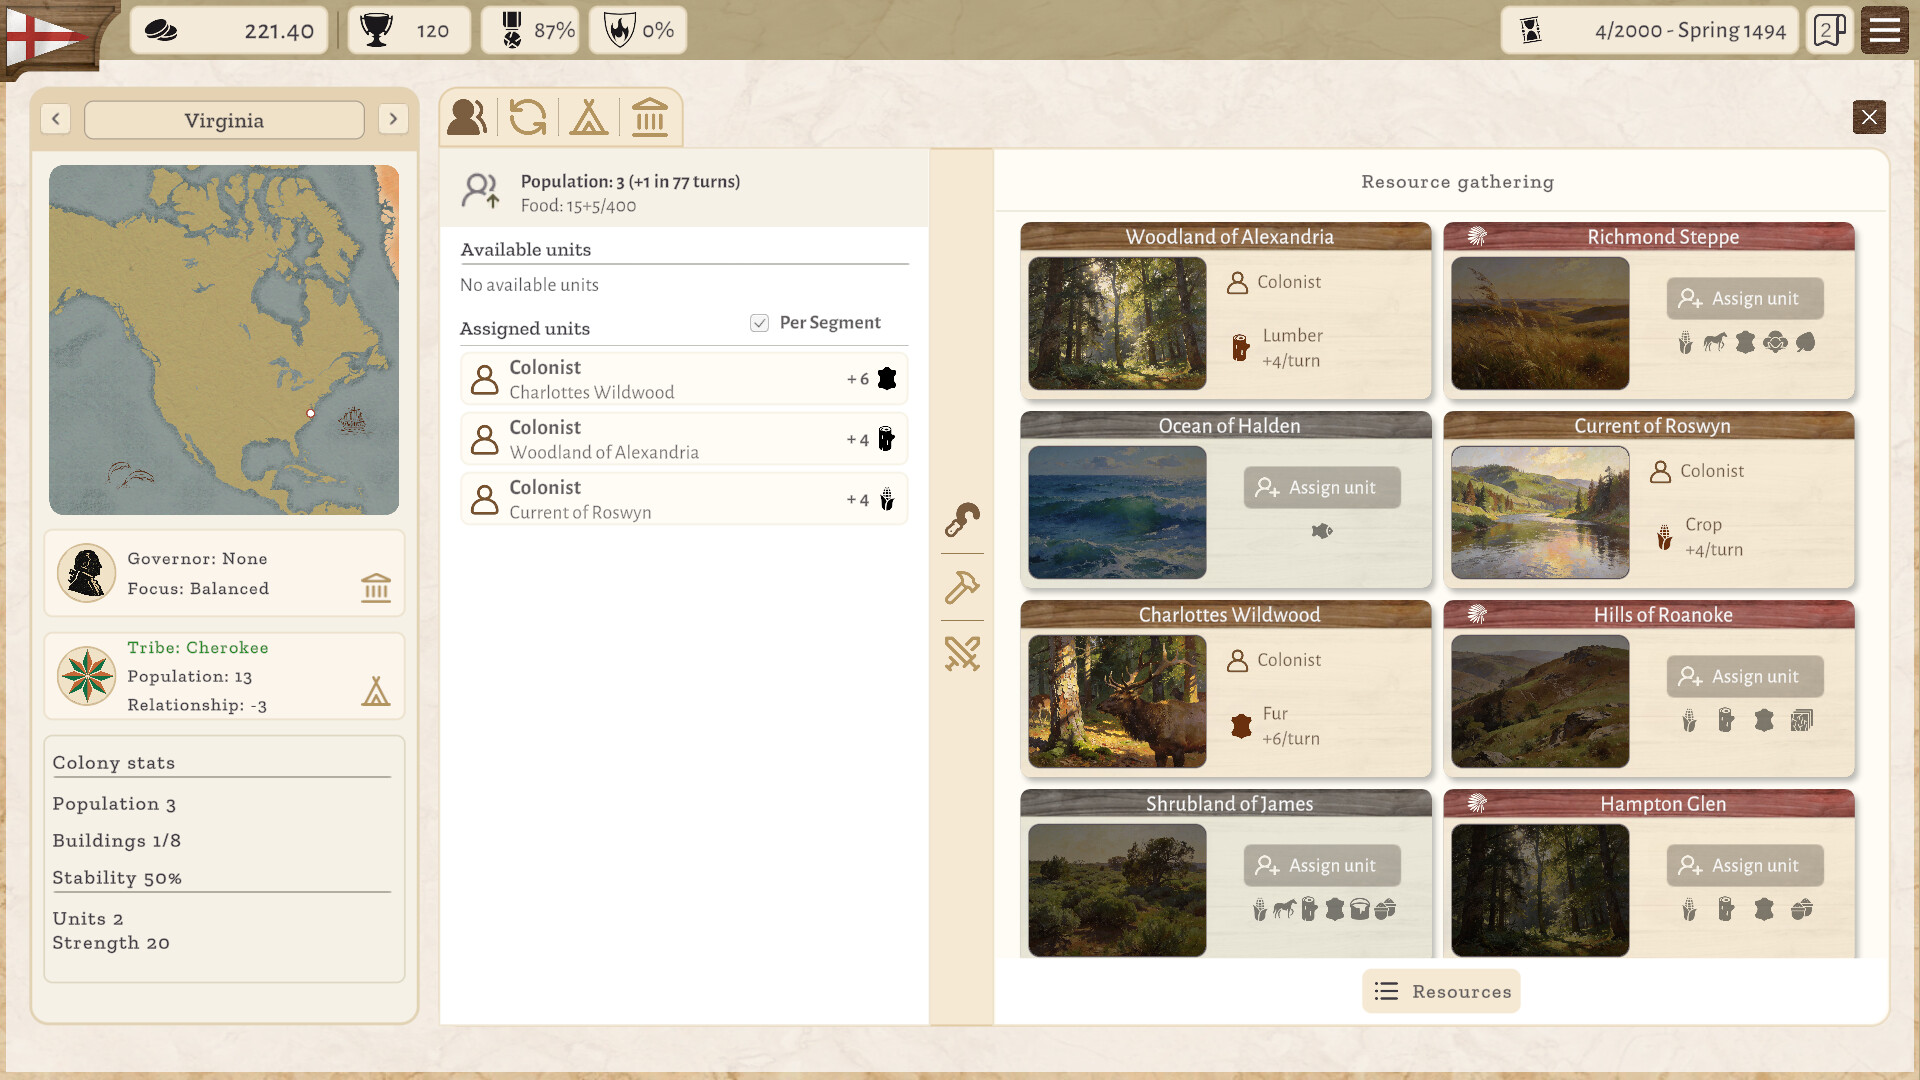Select the hammer construction icon

[962, 587]
